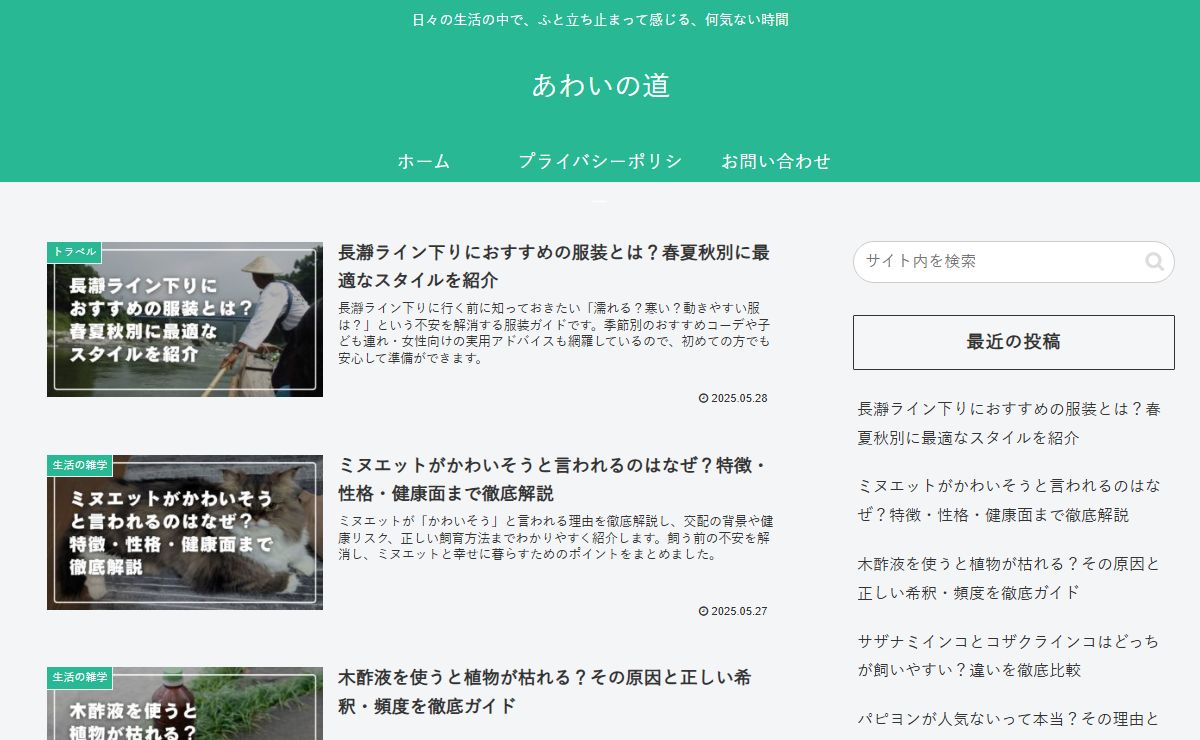Open sidebar post サザナミインコとコザクラインコ

click(x=1010, y=655)
